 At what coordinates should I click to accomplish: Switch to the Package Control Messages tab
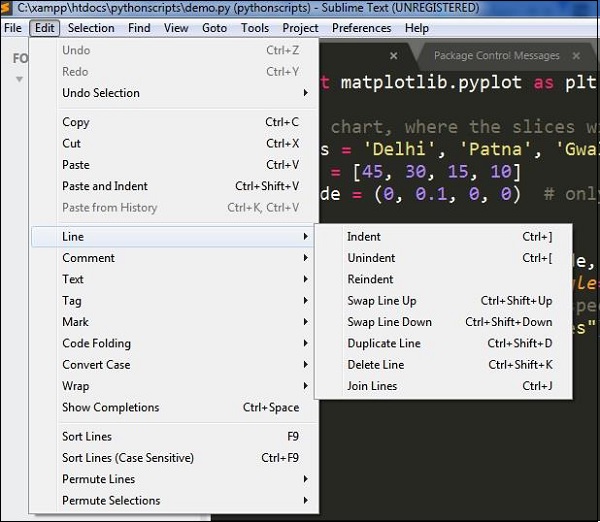point(496,56)
